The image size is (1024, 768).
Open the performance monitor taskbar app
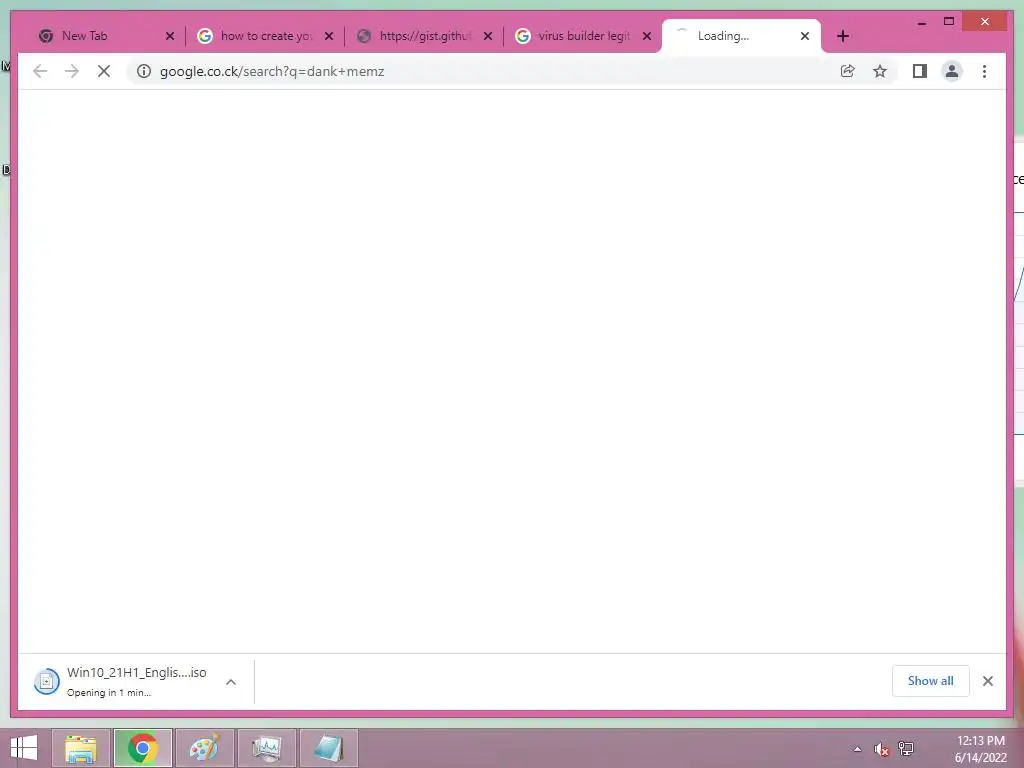point(266,748)
